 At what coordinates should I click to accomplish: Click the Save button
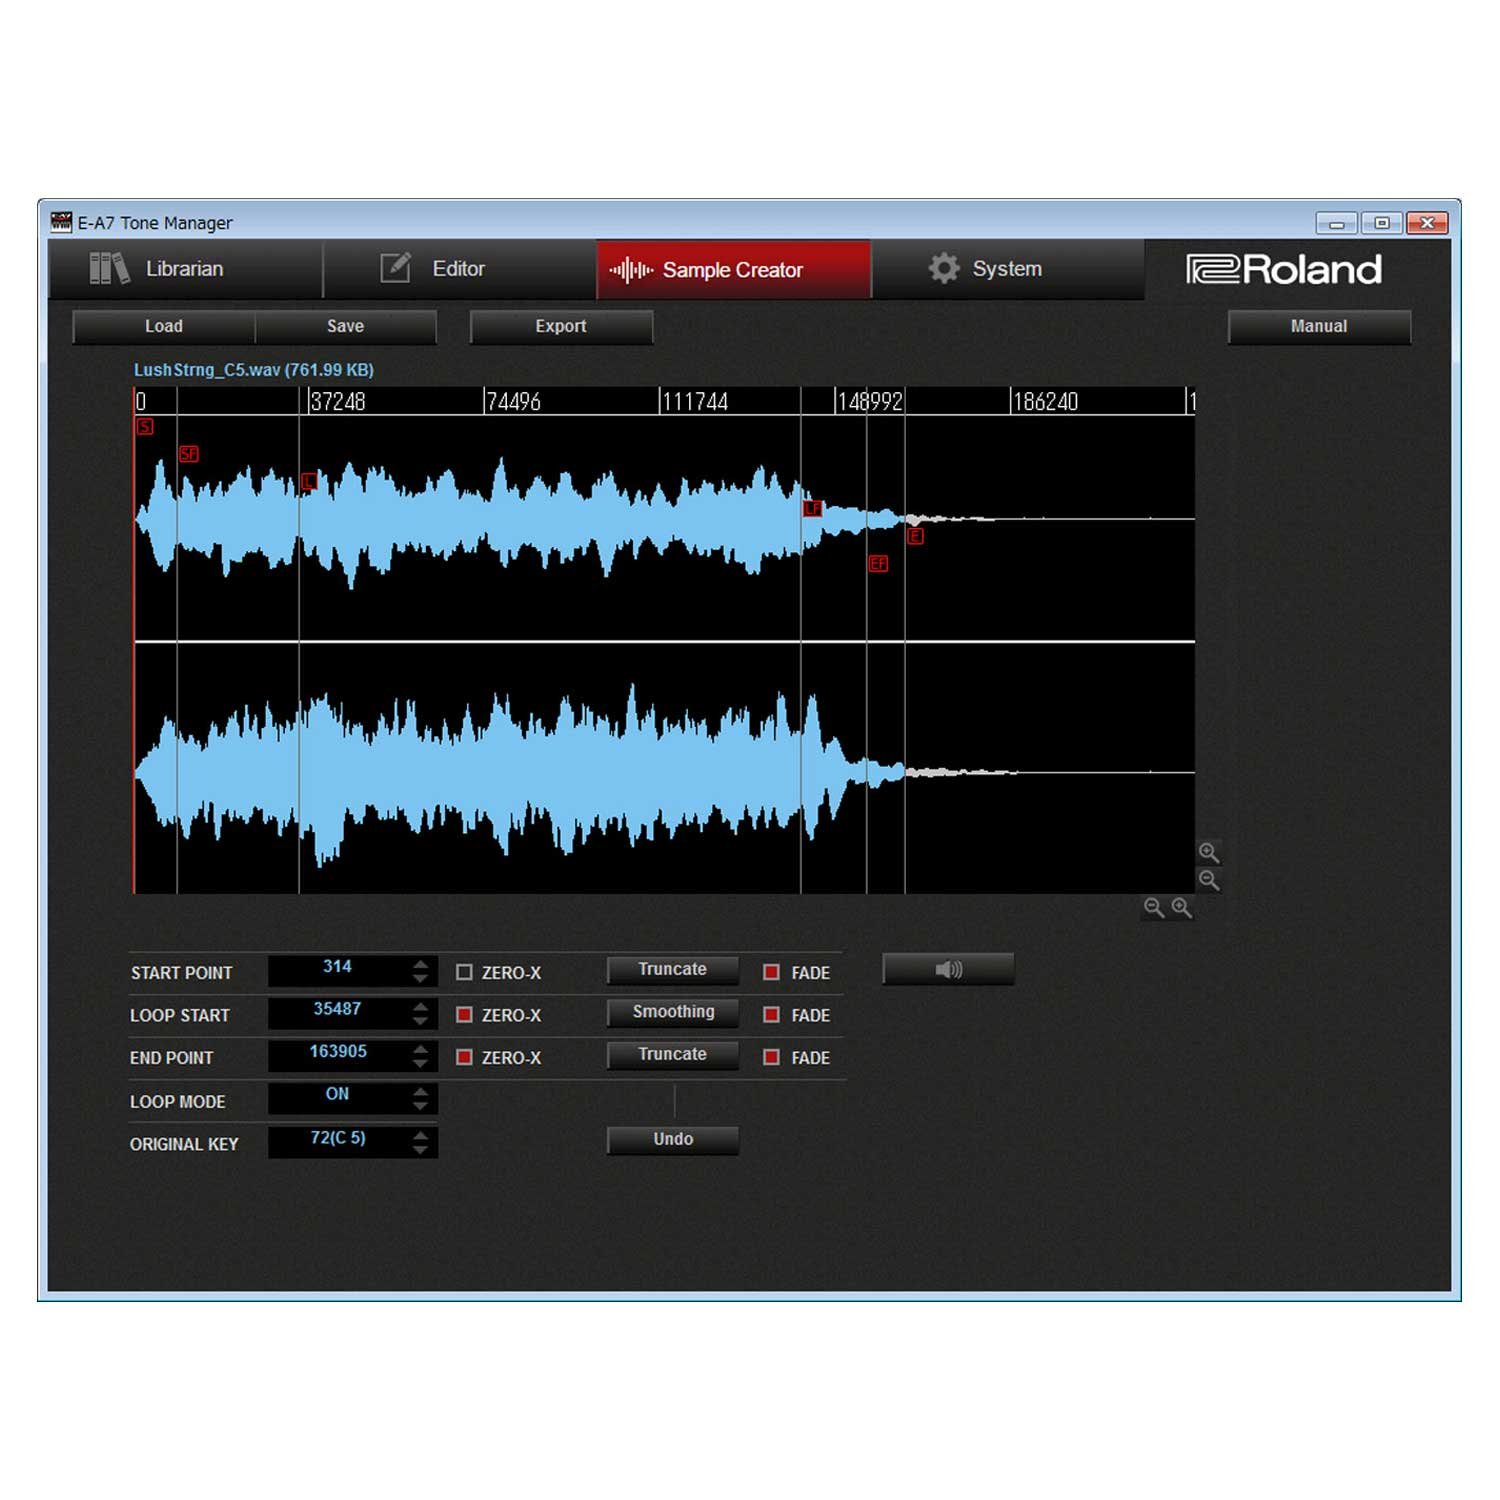pos(346,327)
